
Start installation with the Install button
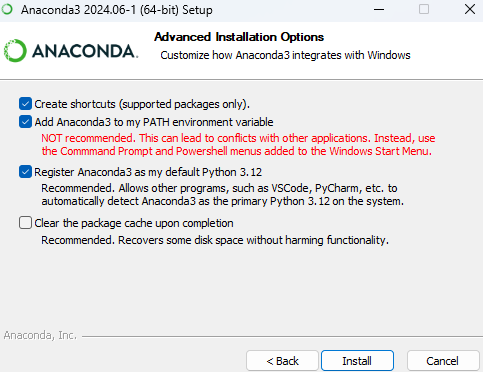pos(357,361)
